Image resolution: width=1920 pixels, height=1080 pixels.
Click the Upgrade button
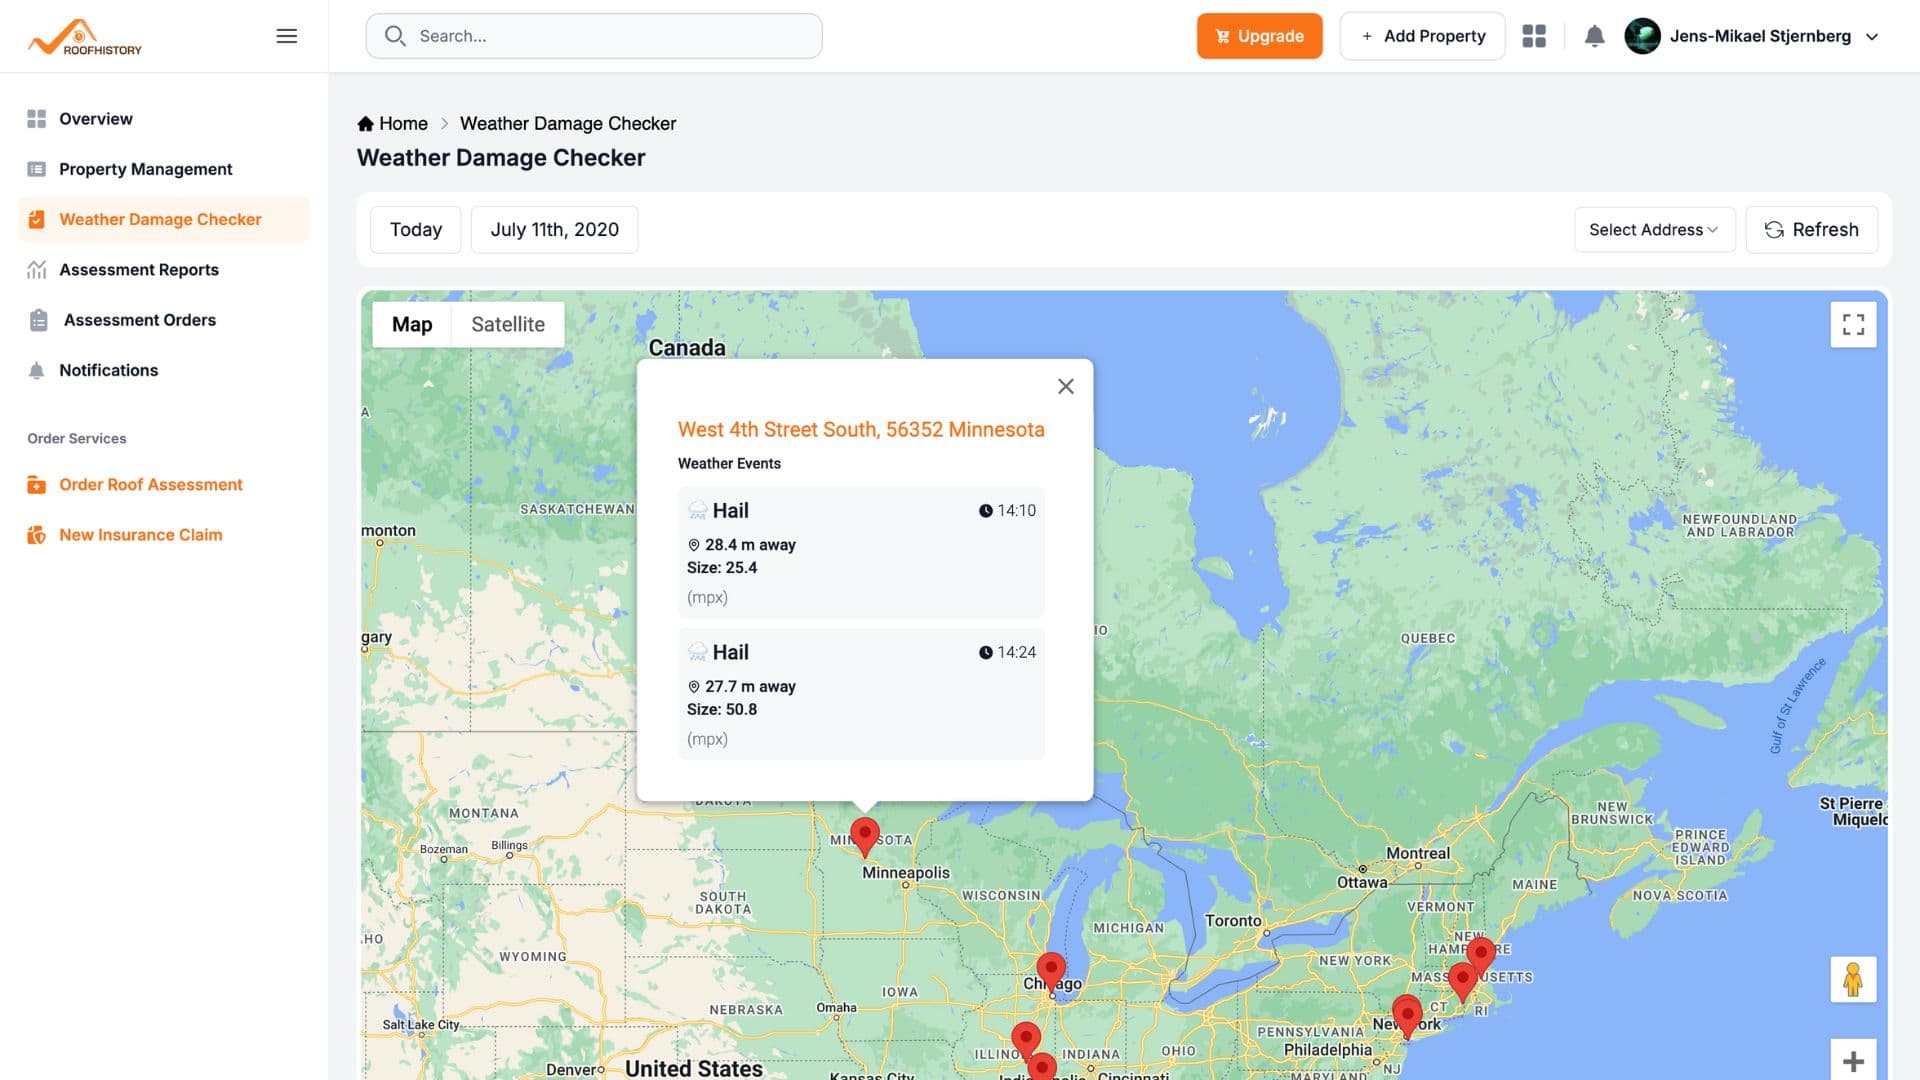click(x=1259, y=36)
